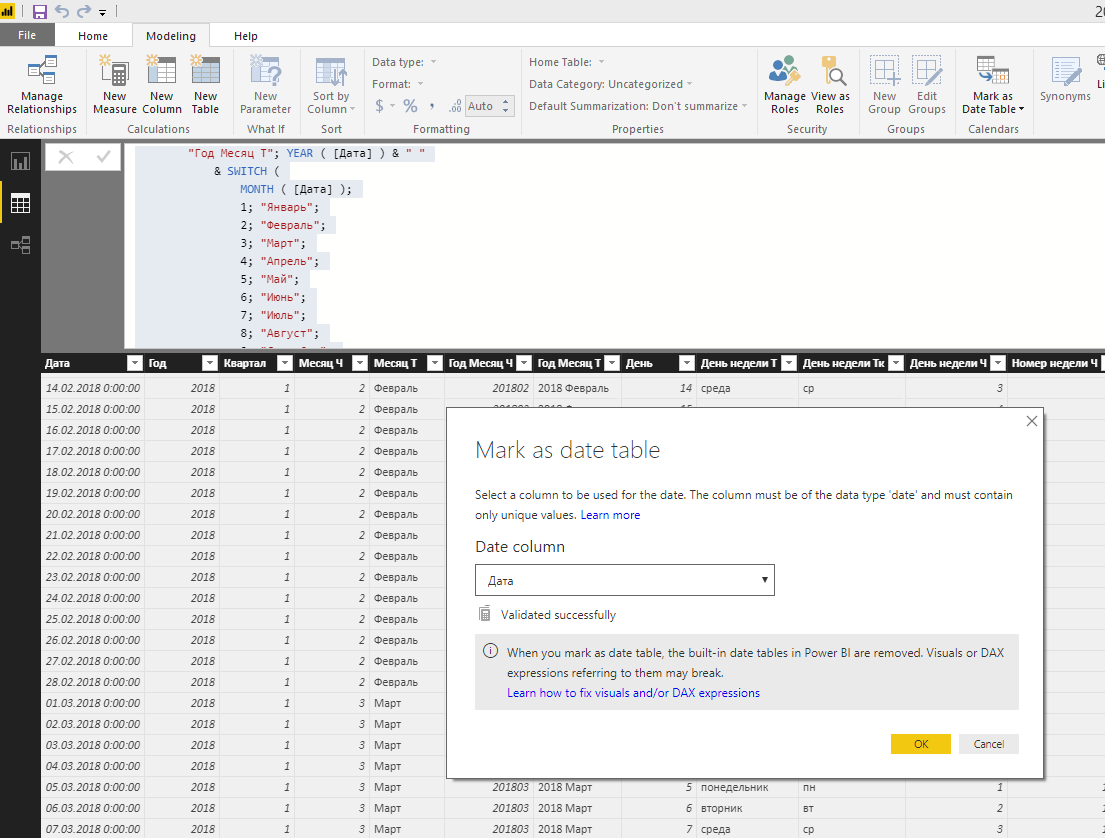
Task: Create a New Table
Action: click(x=205, y=85)
